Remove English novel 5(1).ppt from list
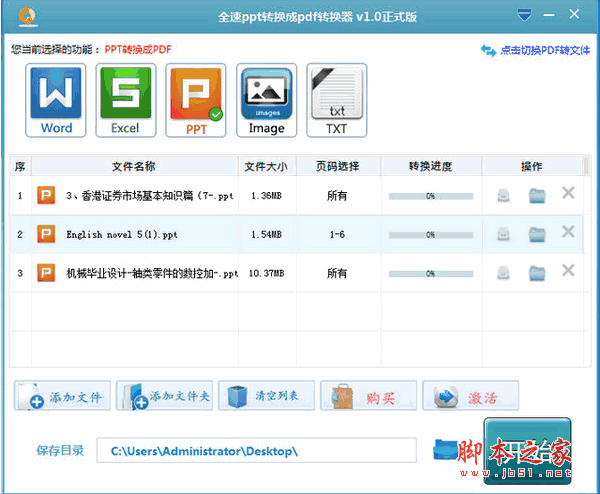The image size is (600, 494). point(568,231)
